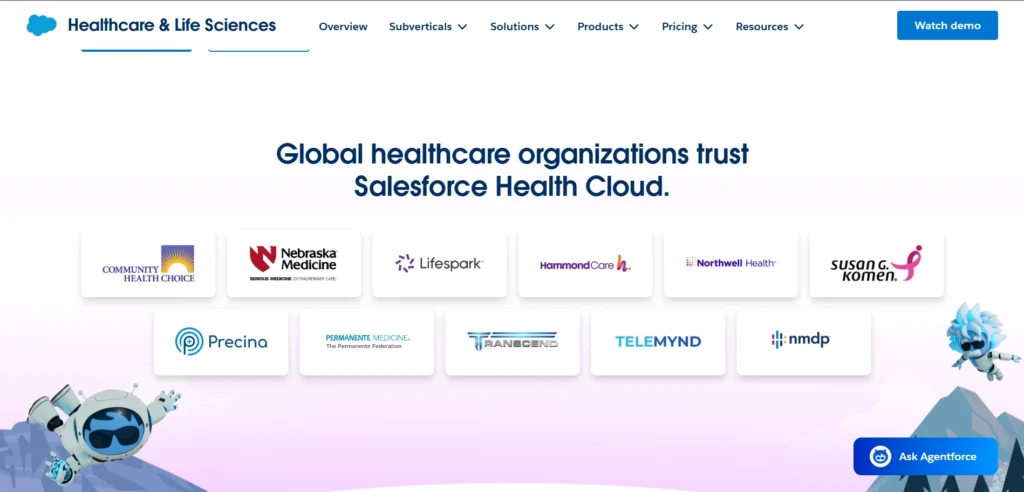1024x492 pixels.
Task: Select the Permanente Medicine logo card
Action: (366, 342)
